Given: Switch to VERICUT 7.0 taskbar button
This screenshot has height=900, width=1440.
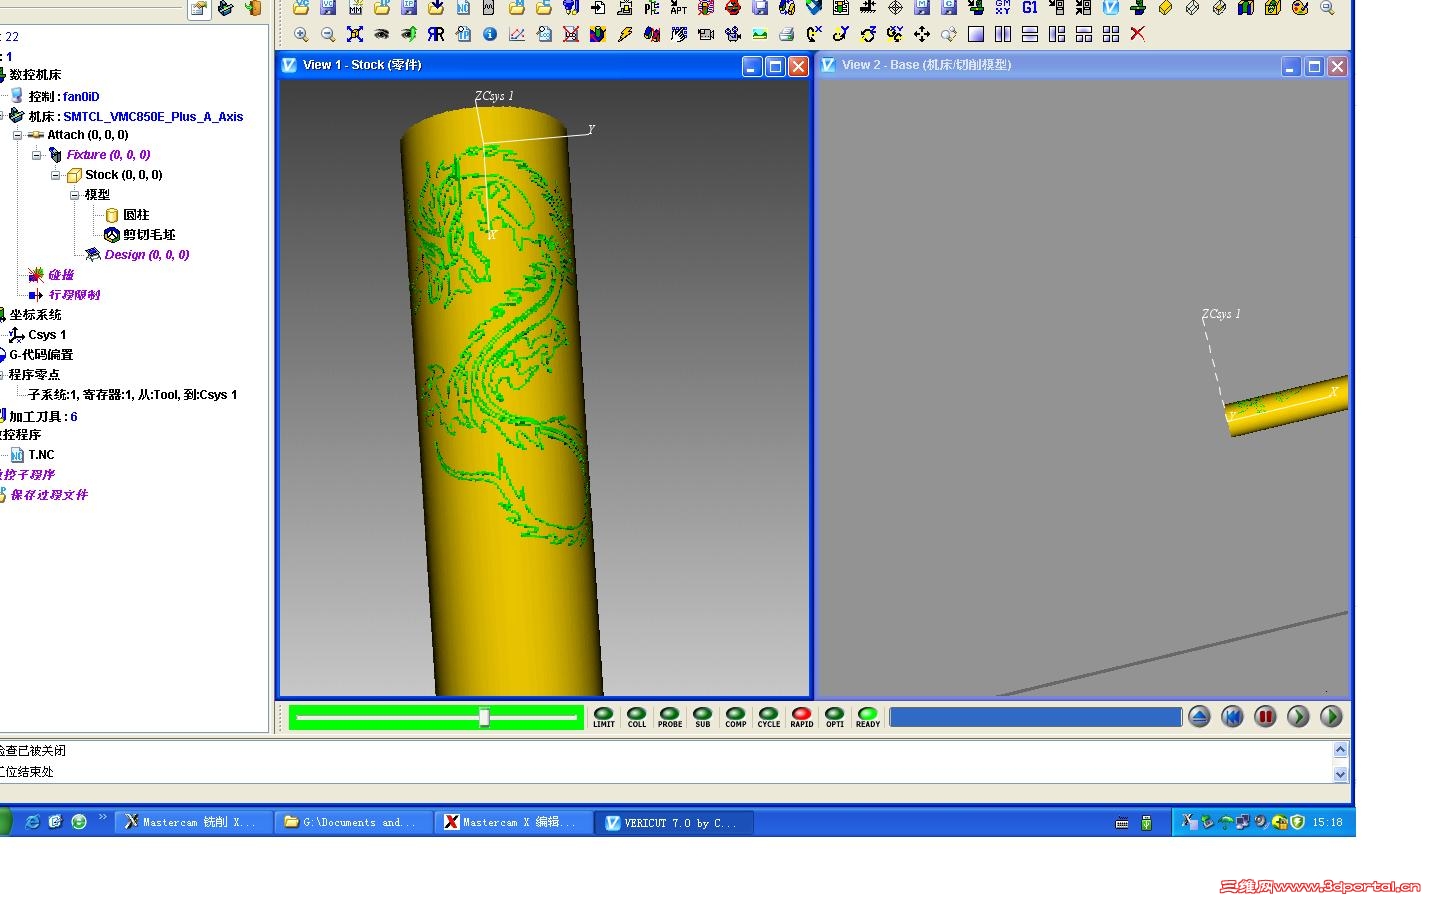Looking at the screenshot, I should point(674,823).
